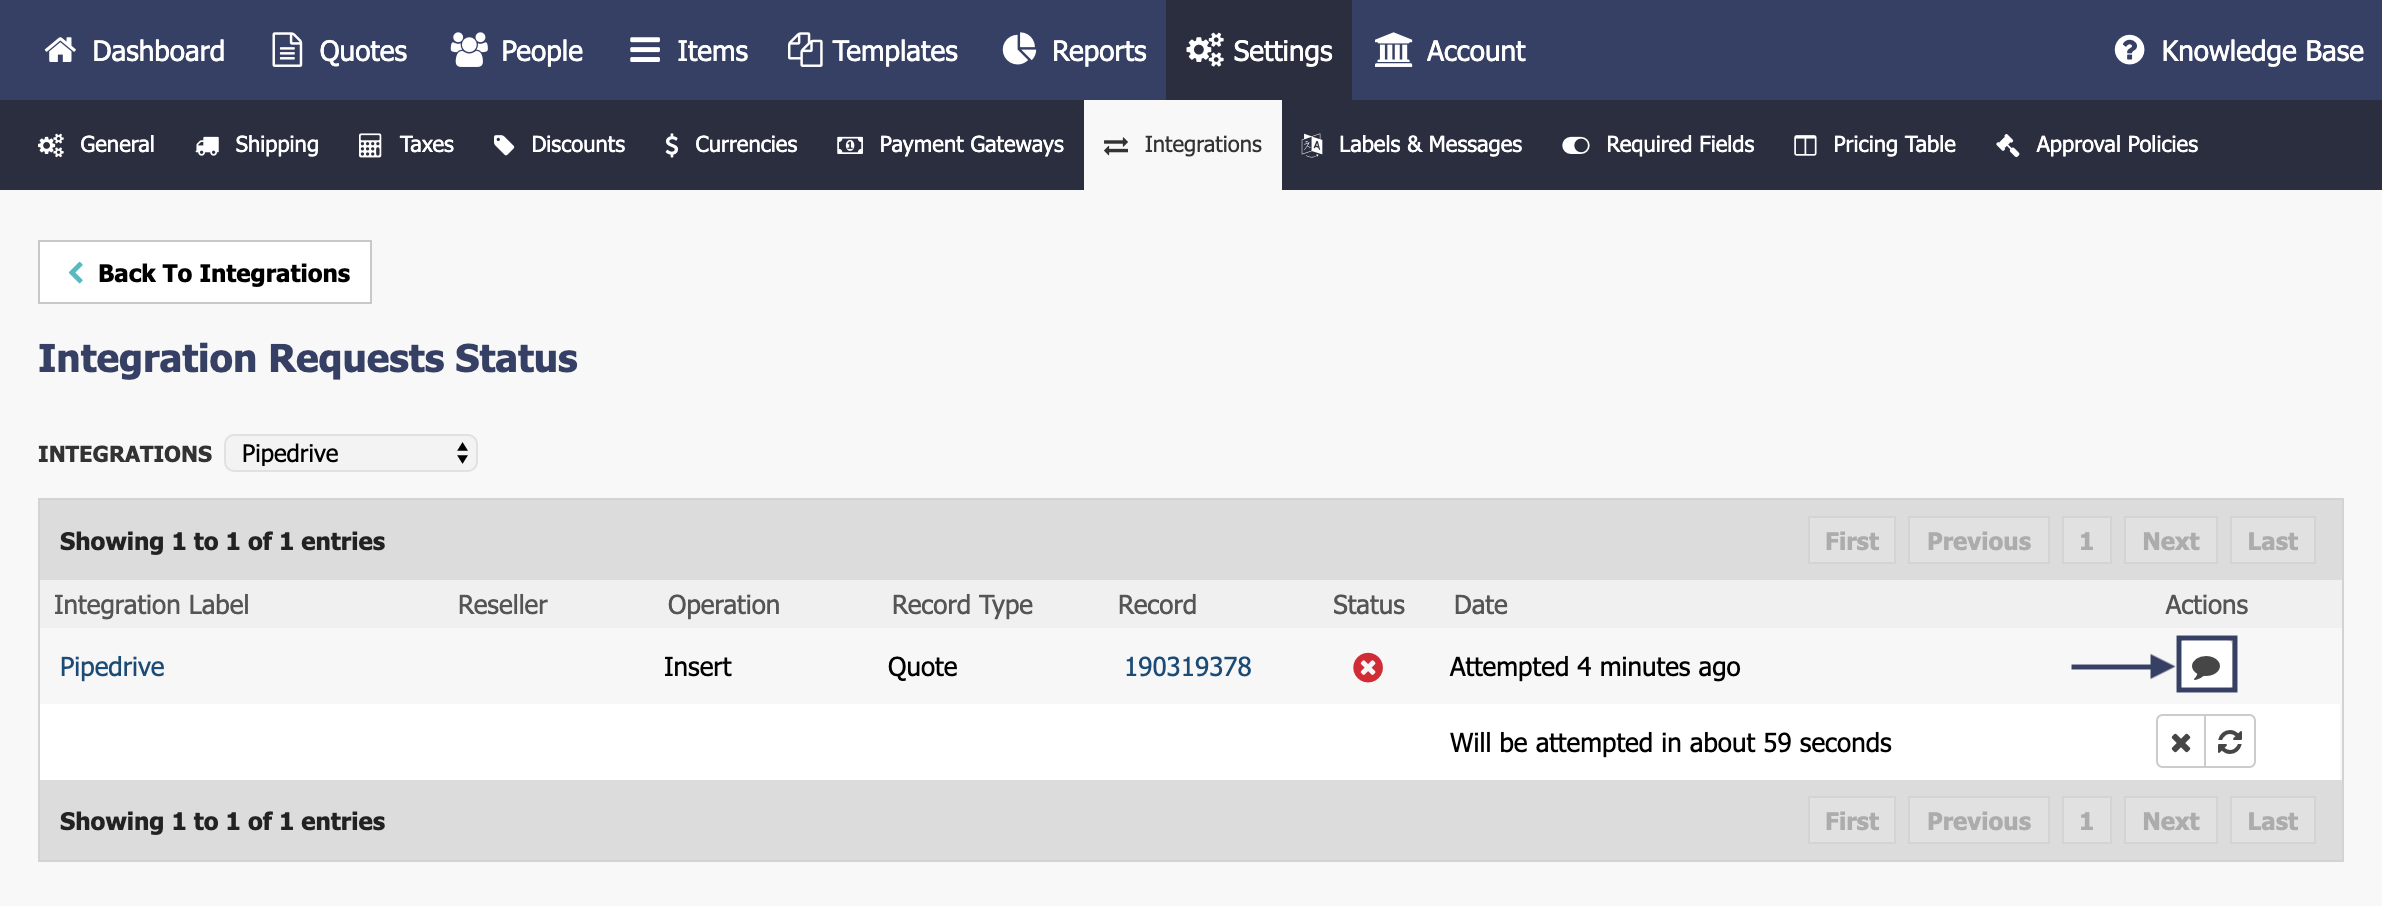Go to the Quotes section
Viewport: 2382px width, 906px height.
click(x=340, y=50)
